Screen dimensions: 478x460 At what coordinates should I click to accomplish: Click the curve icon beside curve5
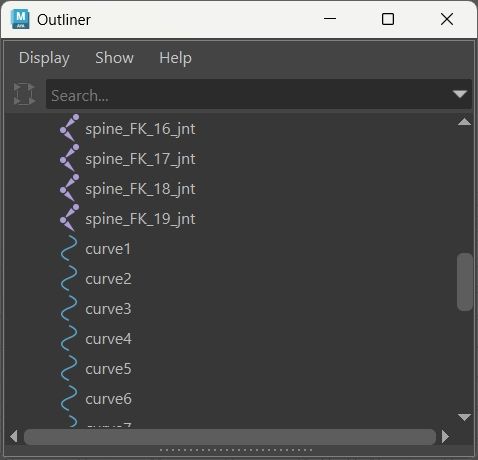(x=69, y=368)
